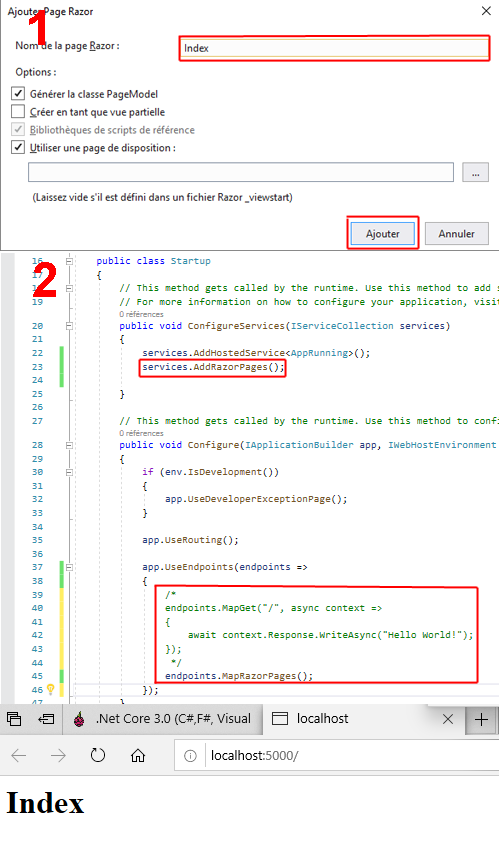Click the site info icon in address bar
Image resolution: width=499 pixels, height=864 pixels.
coord(190,756)
